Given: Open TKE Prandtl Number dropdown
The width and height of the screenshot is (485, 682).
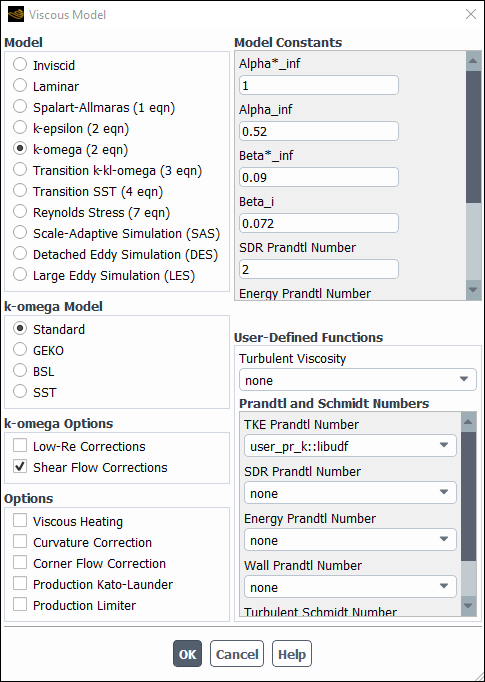Looking at the screenshot, I should click(350, 446).
